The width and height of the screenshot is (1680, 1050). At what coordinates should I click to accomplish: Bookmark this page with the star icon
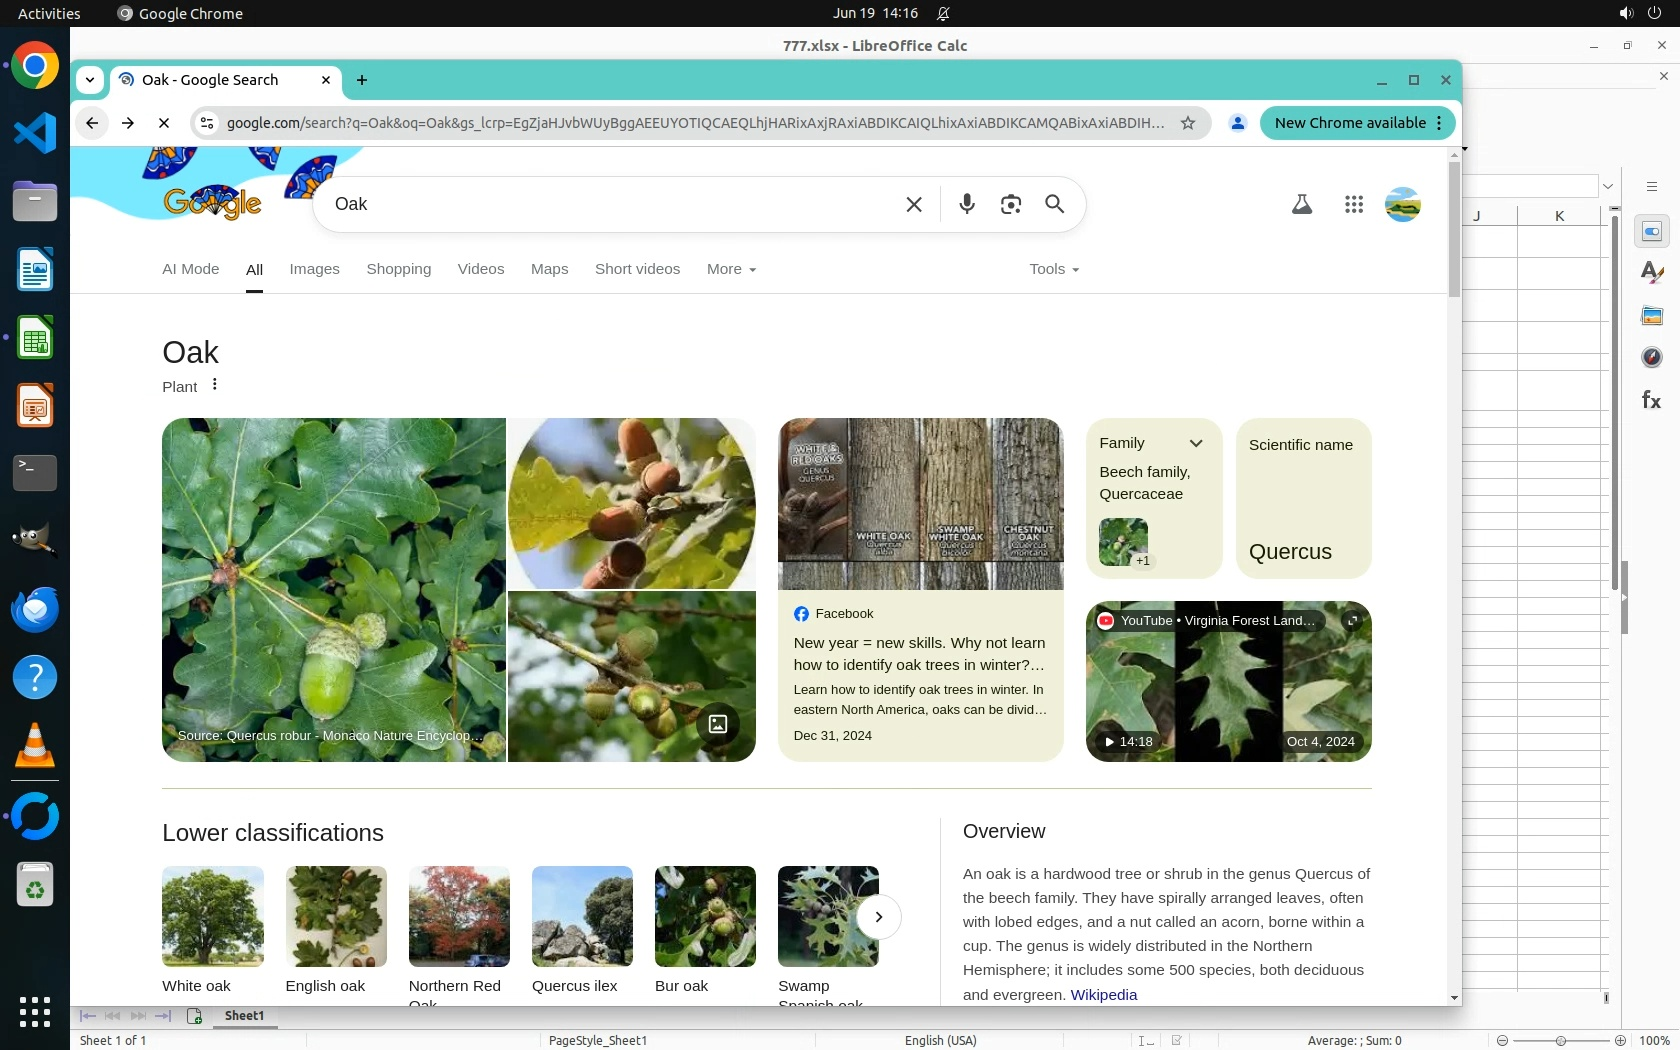click(1187, 123)
